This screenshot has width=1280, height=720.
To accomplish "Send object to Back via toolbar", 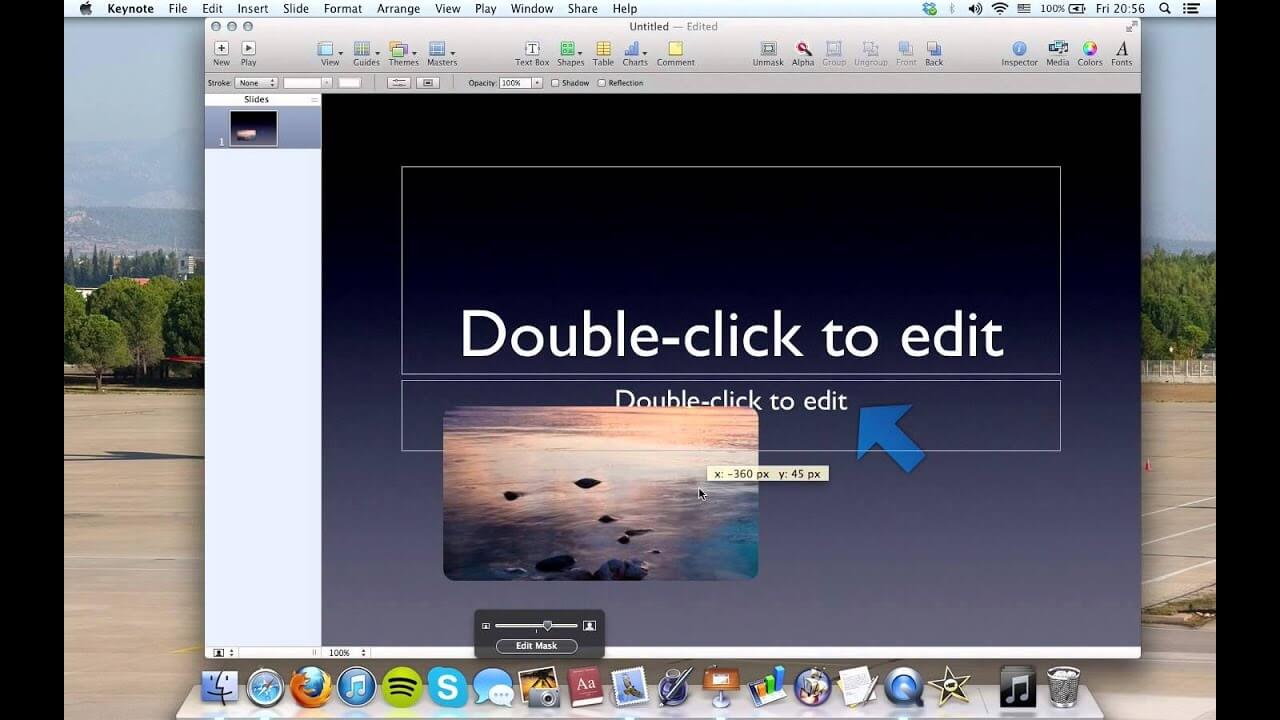I will [x=934, y=53].
